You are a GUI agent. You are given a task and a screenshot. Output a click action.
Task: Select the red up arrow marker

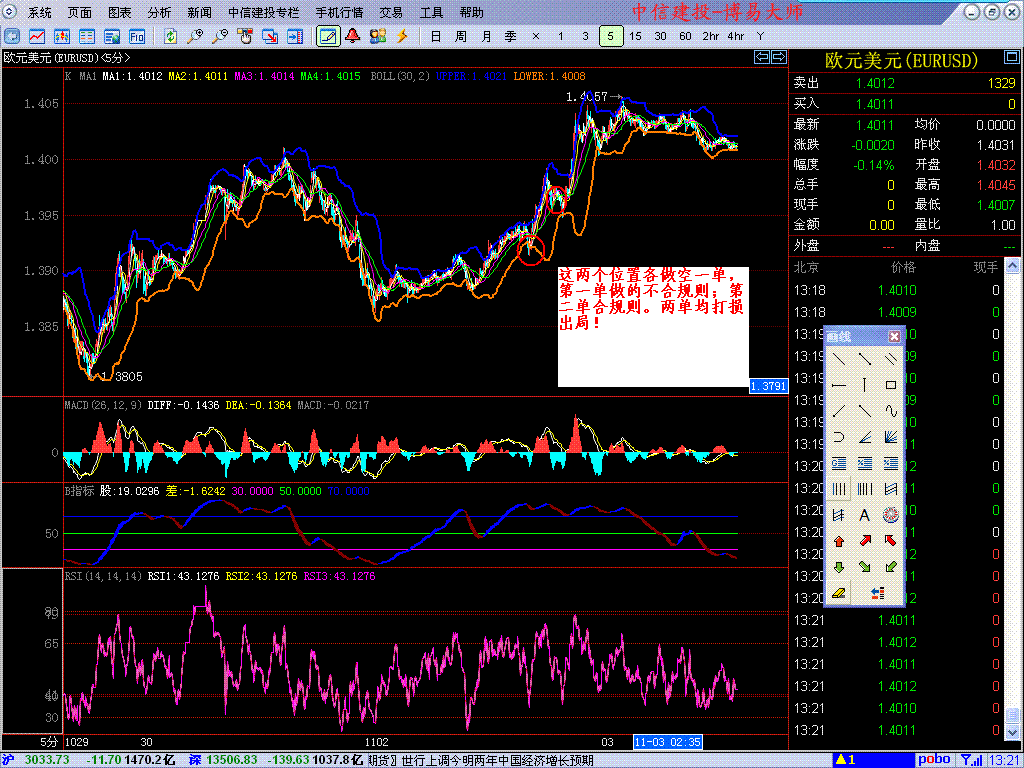click(x=839, y=540)
